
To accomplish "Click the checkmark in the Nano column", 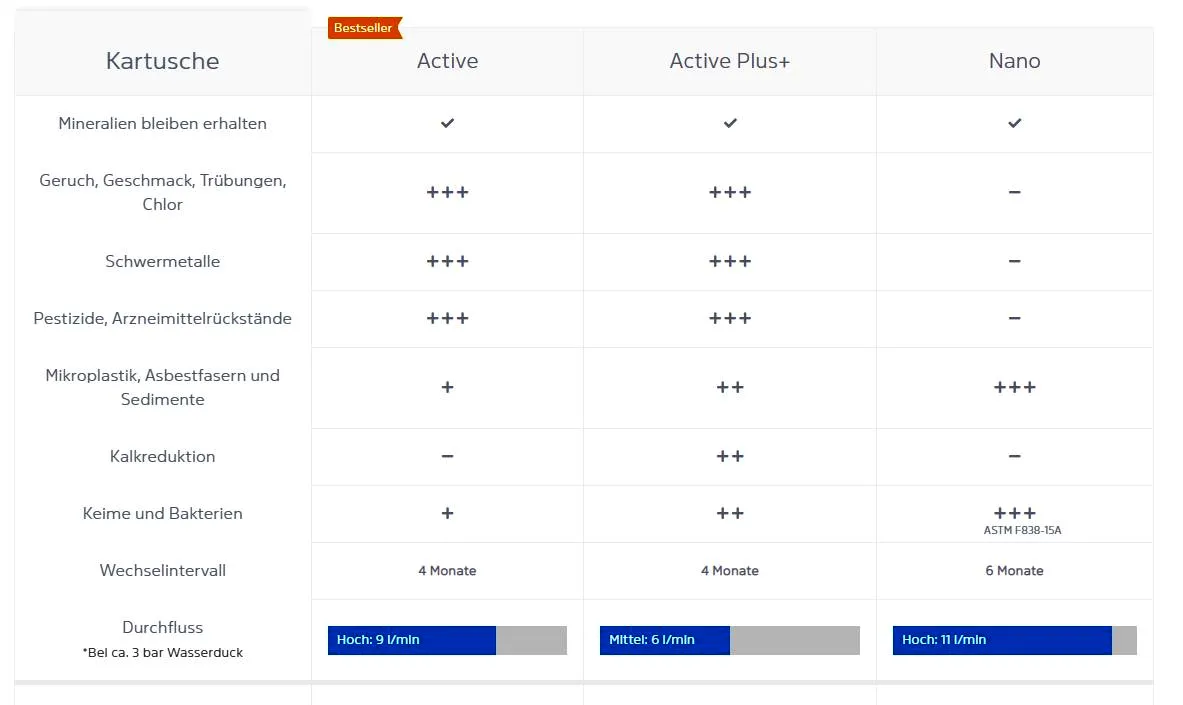I will [1014, 123].
